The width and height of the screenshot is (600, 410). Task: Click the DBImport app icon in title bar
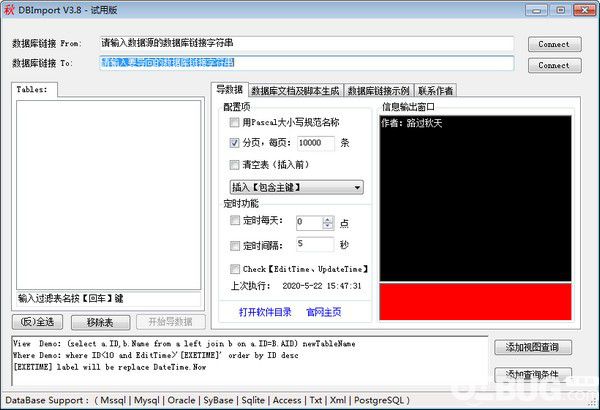[x=8, y=10]
